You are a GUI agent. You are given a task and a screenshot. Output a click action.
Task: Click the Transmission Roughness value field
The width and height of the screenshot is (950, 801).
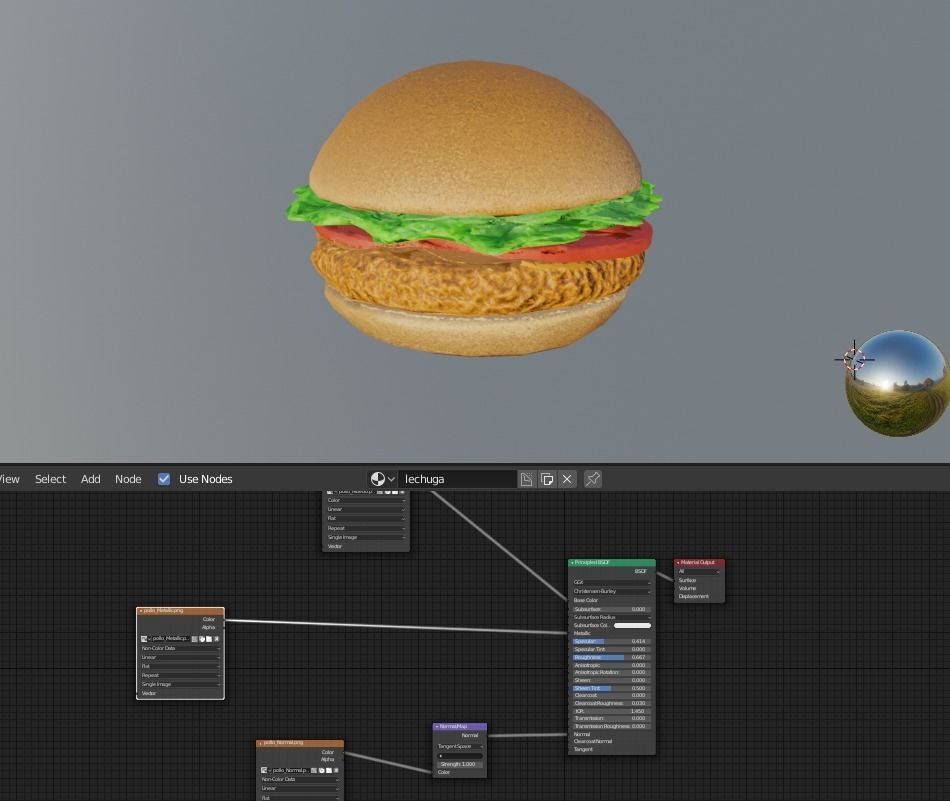(x=611, y=726)
